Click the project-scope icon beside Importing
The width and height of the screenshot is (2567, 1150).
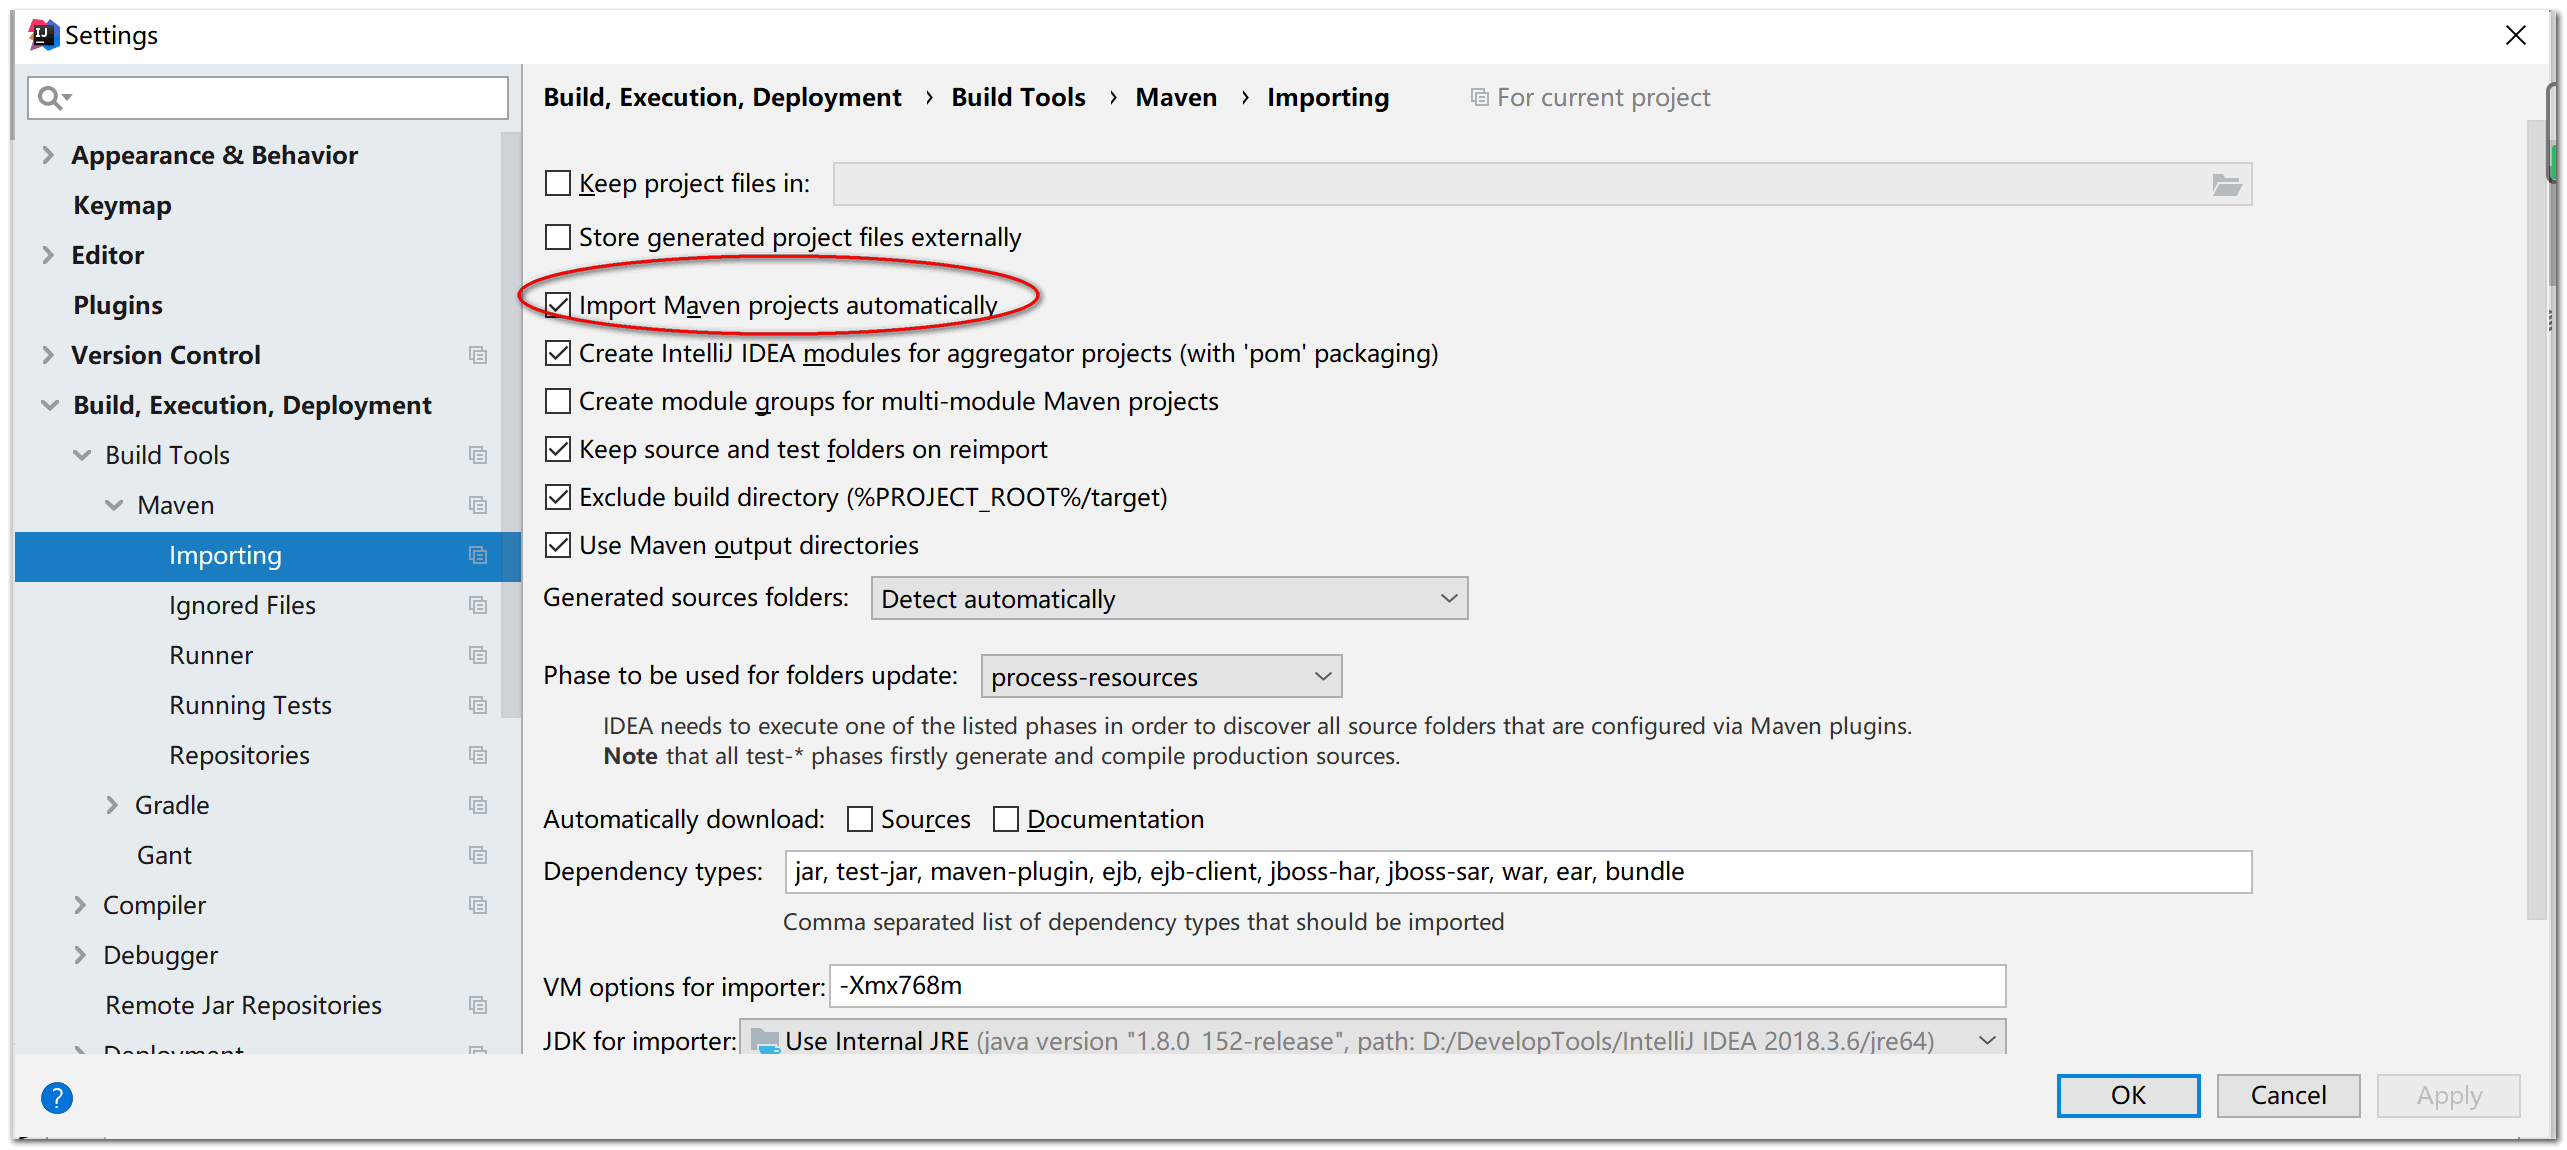[x=478, y=555]
